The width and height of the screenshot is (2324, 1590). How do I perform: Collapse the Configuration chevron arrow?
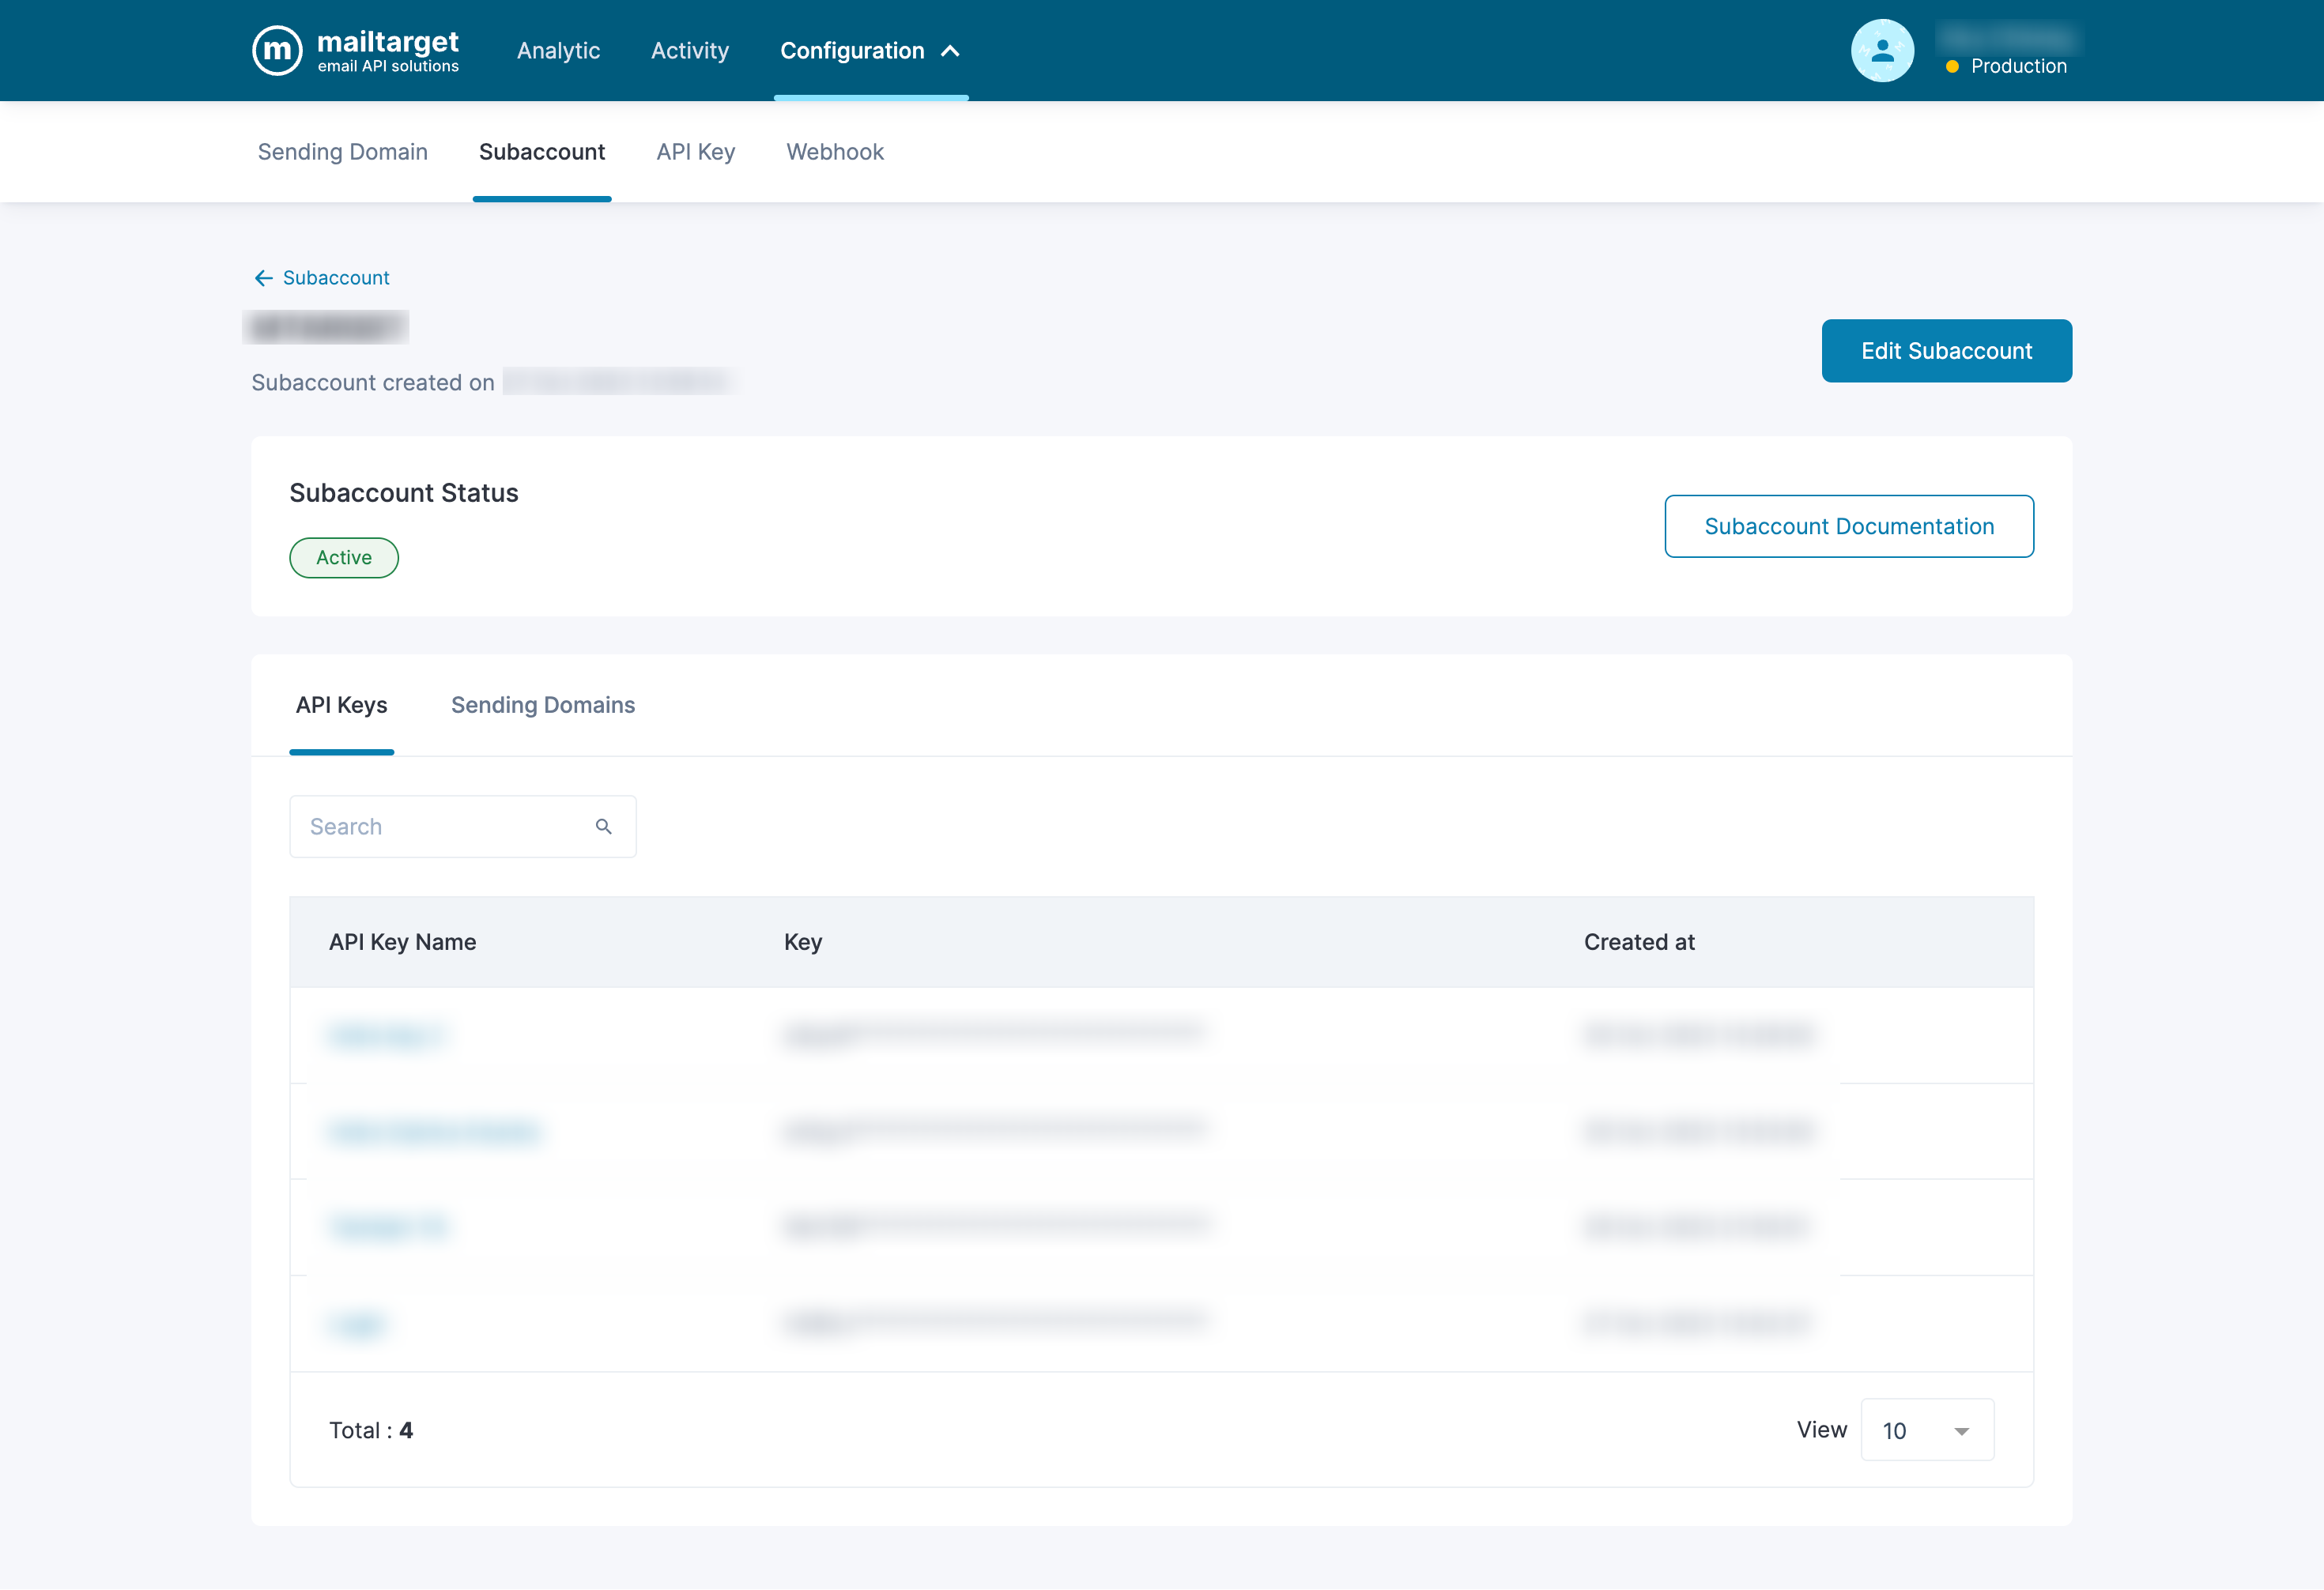pos(950,51)
